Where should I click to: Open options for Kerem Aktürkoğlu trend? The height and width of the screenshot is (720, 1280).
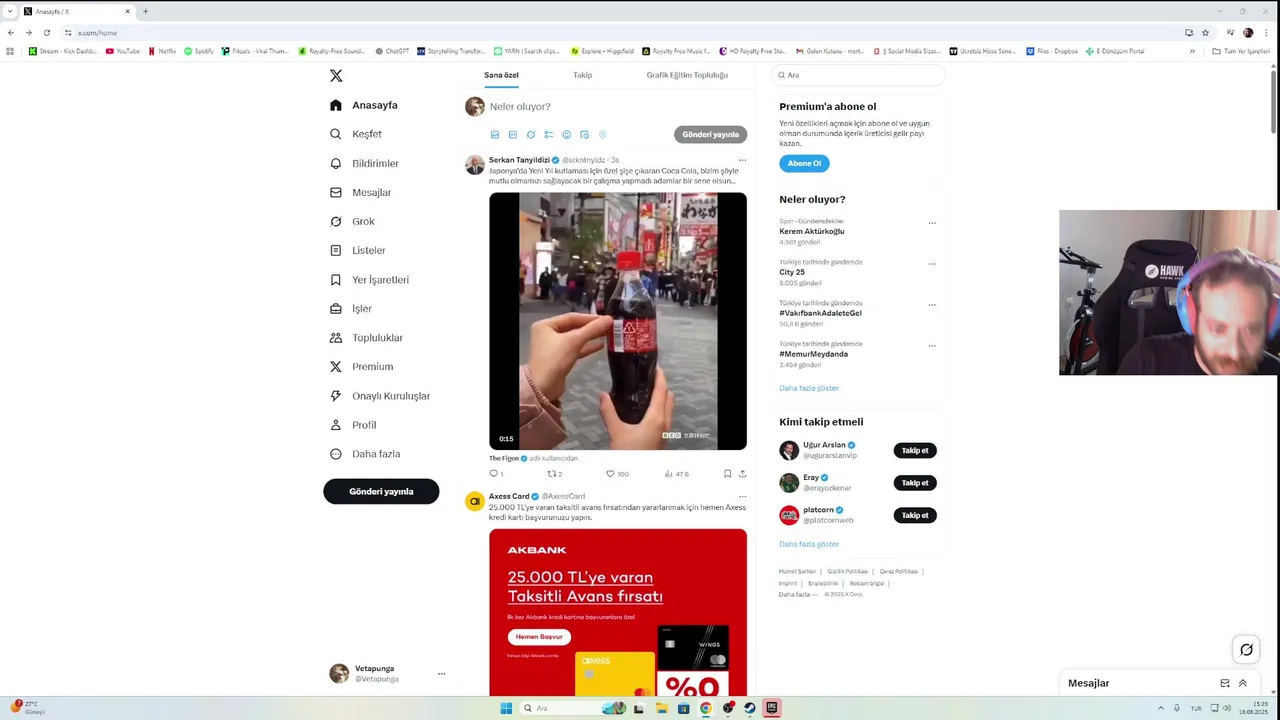click(932, 223)
